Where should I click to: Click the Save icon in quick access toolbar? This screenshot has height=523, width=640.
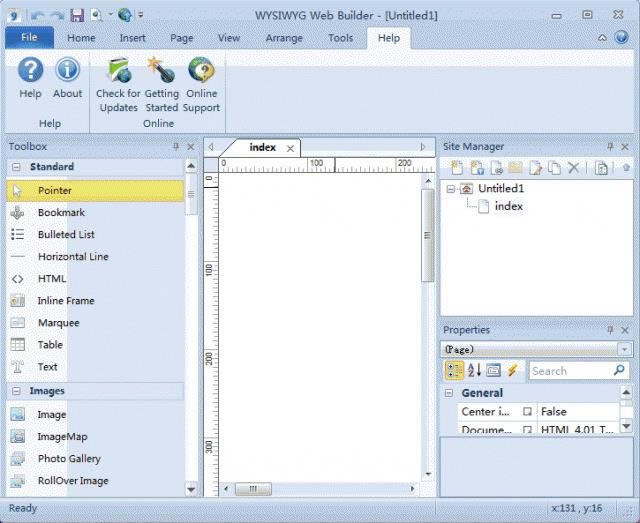click(x=76, y=15)
